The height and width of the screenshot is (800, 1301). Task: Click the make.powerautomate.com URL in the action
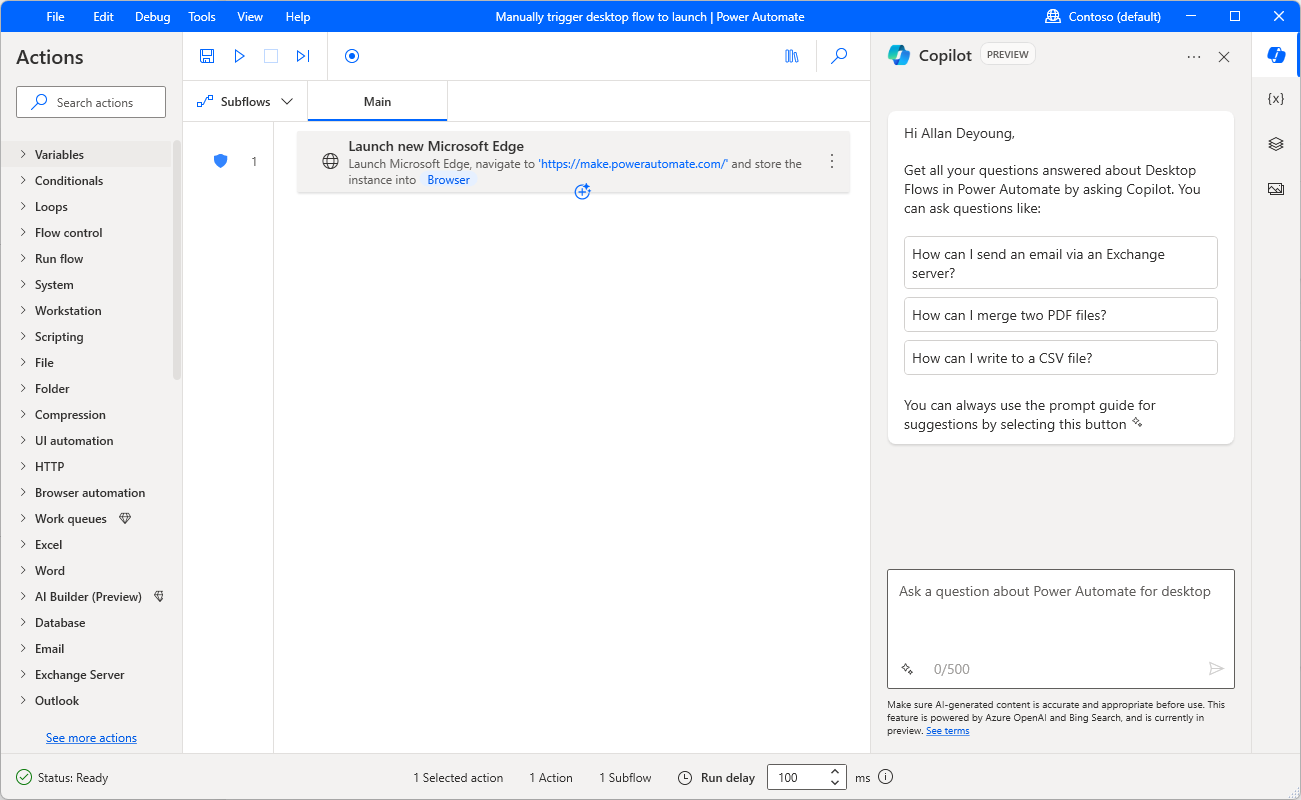(633, 164)
